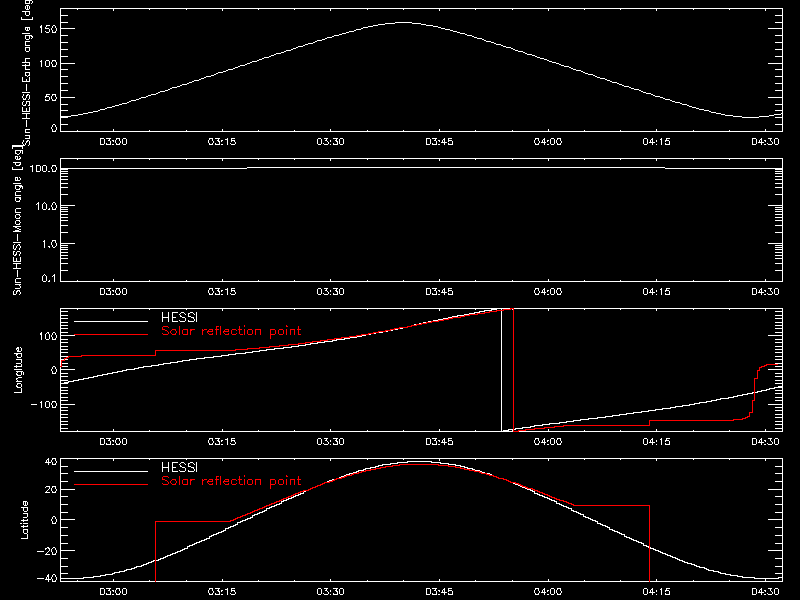
Task: Click the red legend line in Longitude plot
Action: click(111, 335)
